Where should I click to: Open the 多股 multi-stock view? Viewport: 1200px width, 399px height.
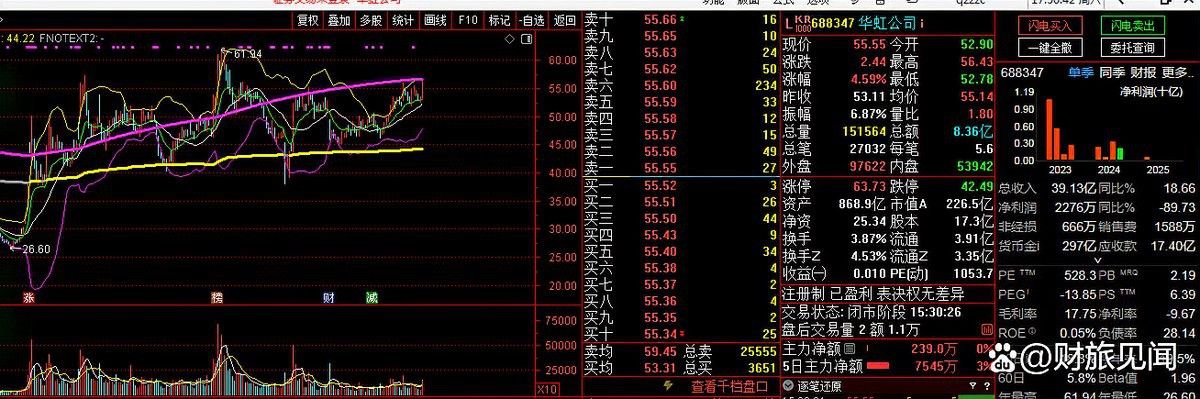371,19
